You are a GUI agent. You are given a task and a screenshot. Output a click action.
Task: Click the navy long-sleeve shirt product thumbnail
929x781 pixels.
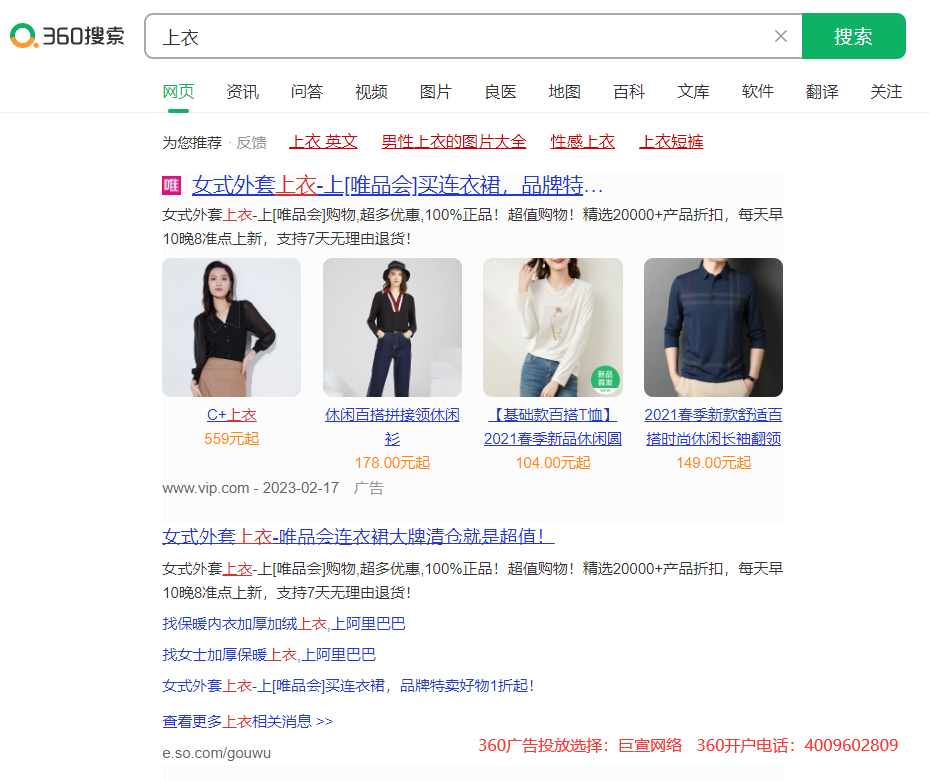[712, 327]
